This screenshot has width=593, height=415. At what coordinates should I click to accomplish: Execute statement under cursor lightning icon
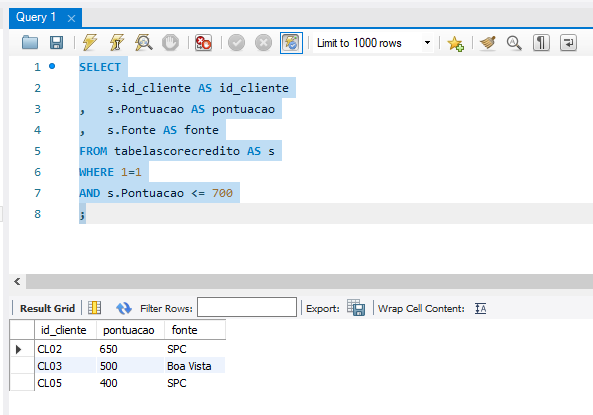[117, 42]
